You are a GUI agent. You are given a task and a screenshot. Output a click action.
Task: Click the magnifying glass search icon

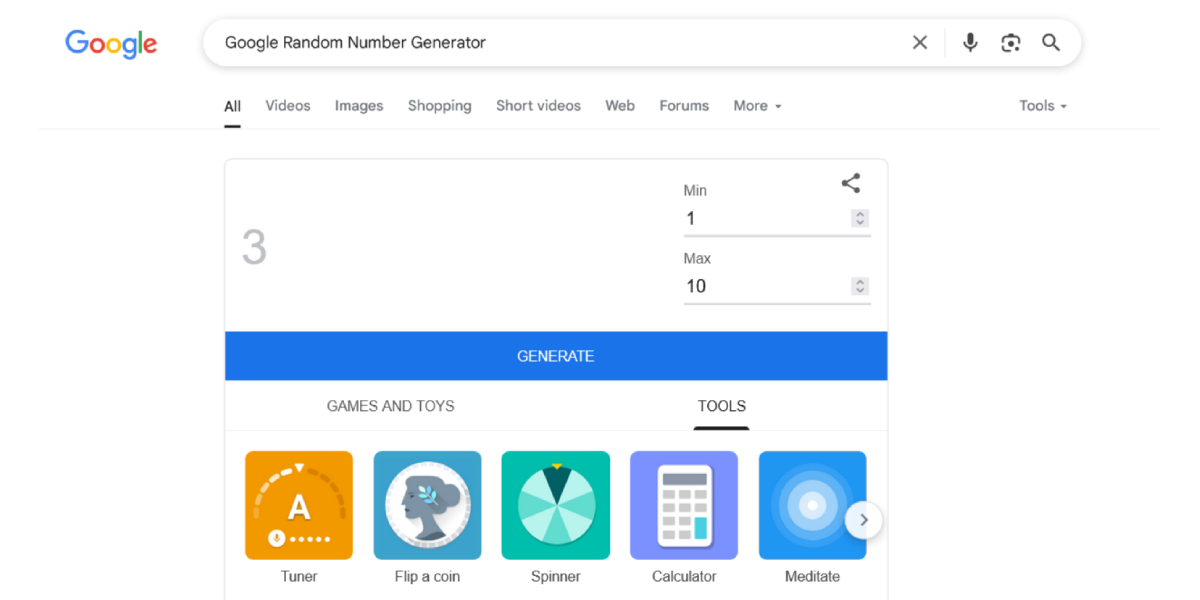click(1050, 42)
